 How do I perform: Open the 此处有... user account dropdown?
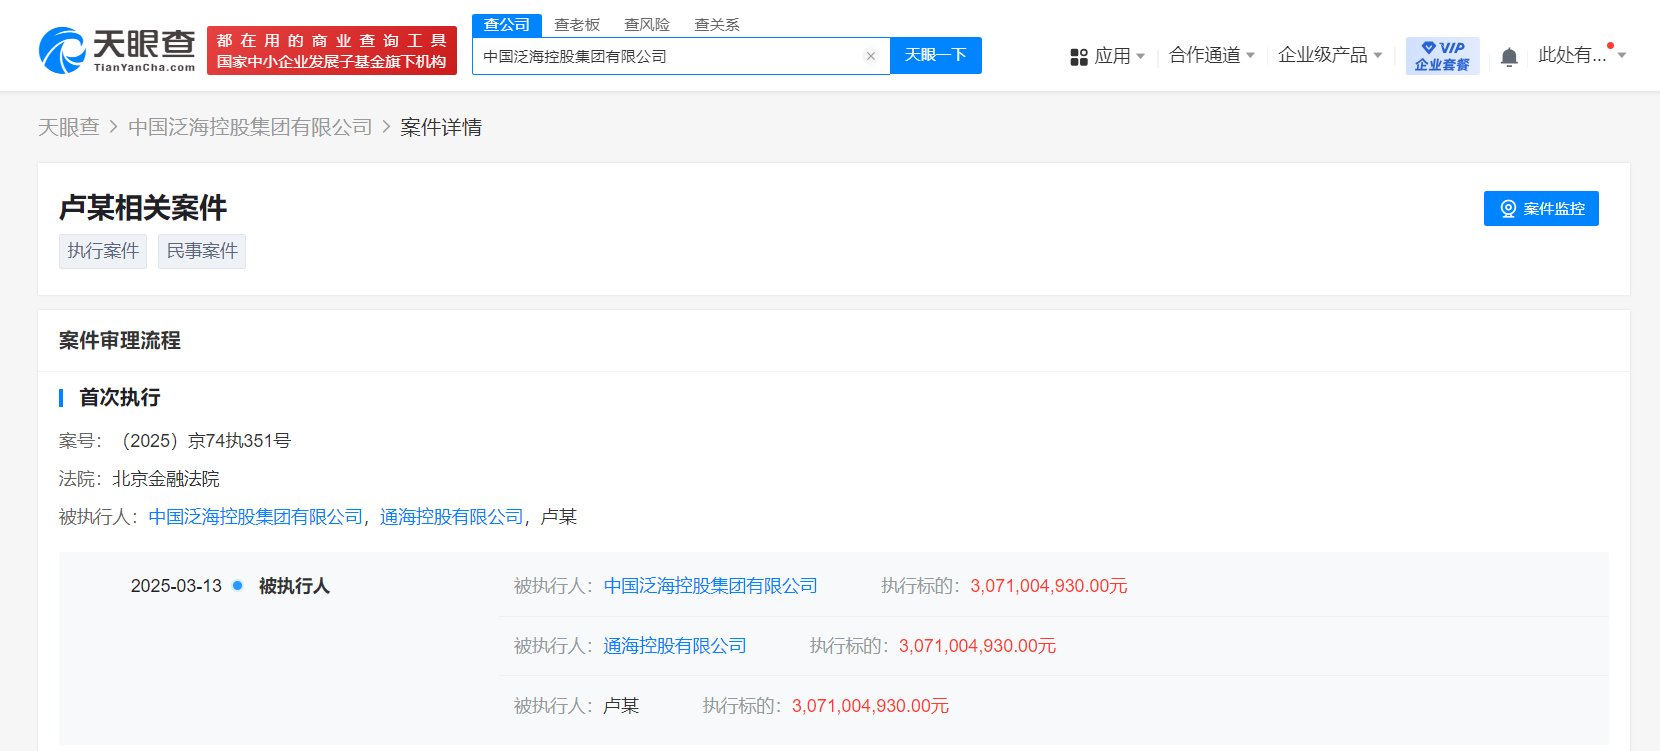[x=1582, y=55]
